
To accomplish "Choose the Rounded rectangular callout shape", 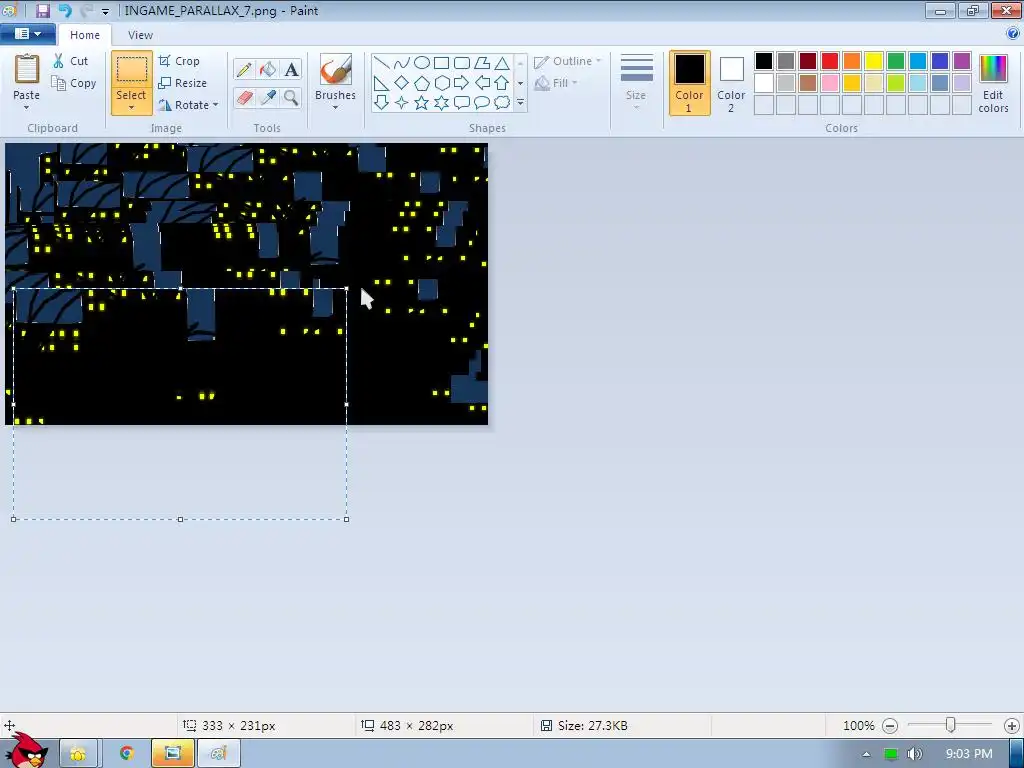I will (462, 103).
